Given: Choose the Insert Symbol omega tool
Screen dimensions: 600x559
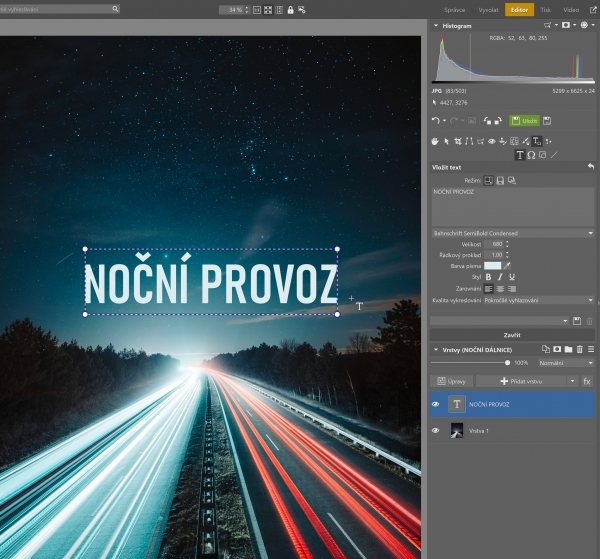Looking at the screenshot, I should pyautogui.click(x=531, y=155).
